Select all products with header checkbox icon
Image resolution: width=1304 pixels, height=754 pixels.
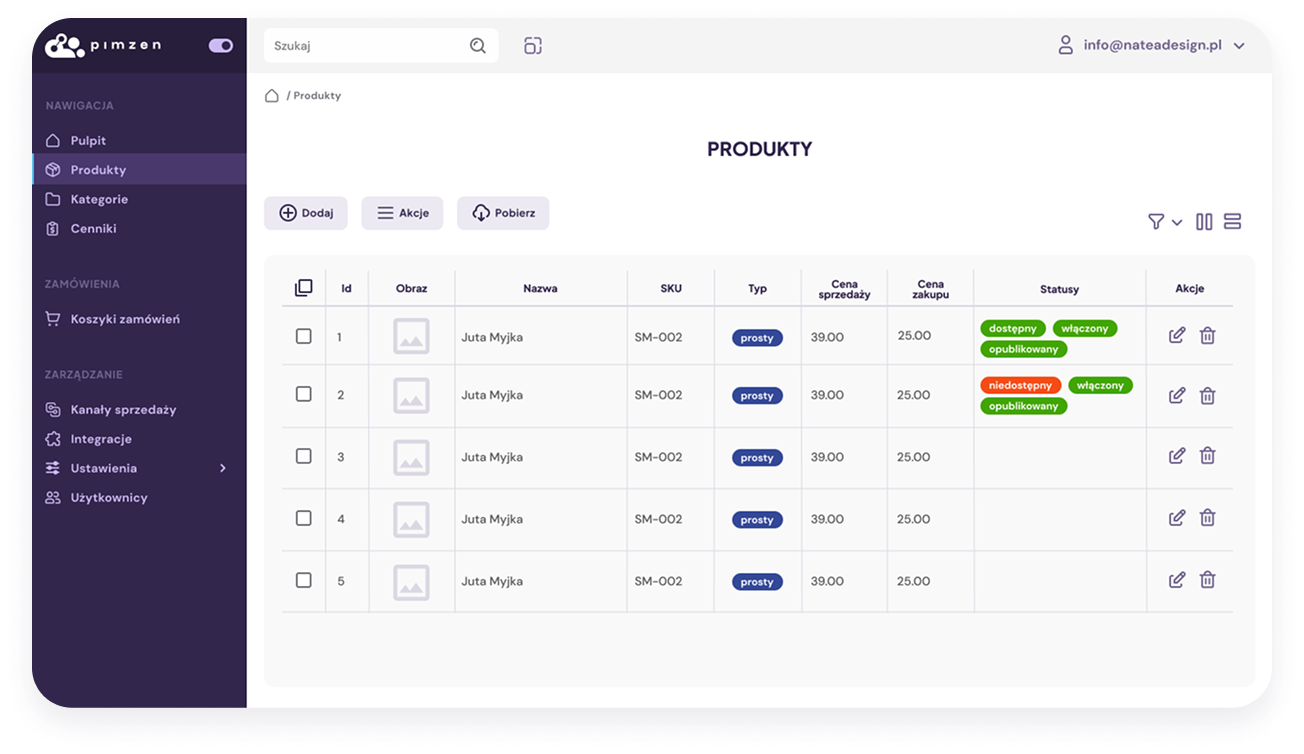point(304,288)
